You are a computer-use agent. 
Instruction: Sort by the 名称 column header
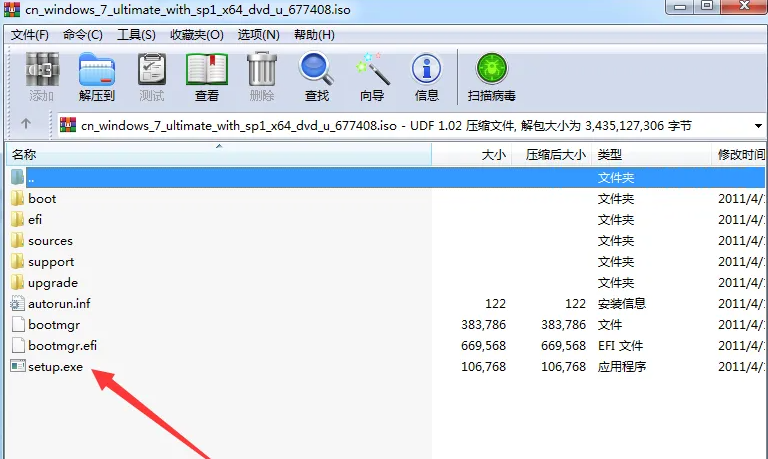219,155
